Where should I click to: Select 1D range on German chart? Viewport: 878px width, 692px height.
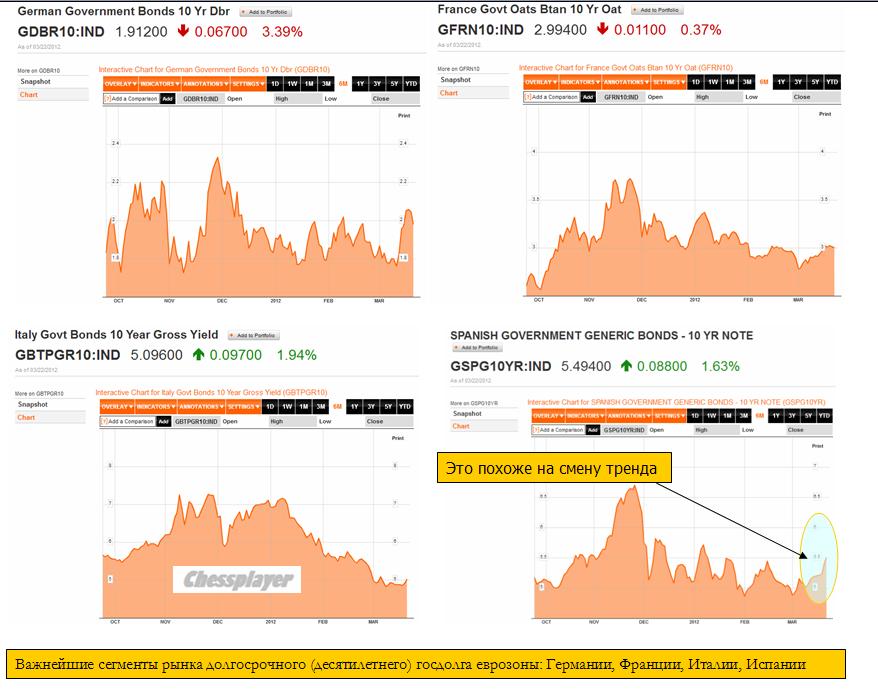[275, 85]
